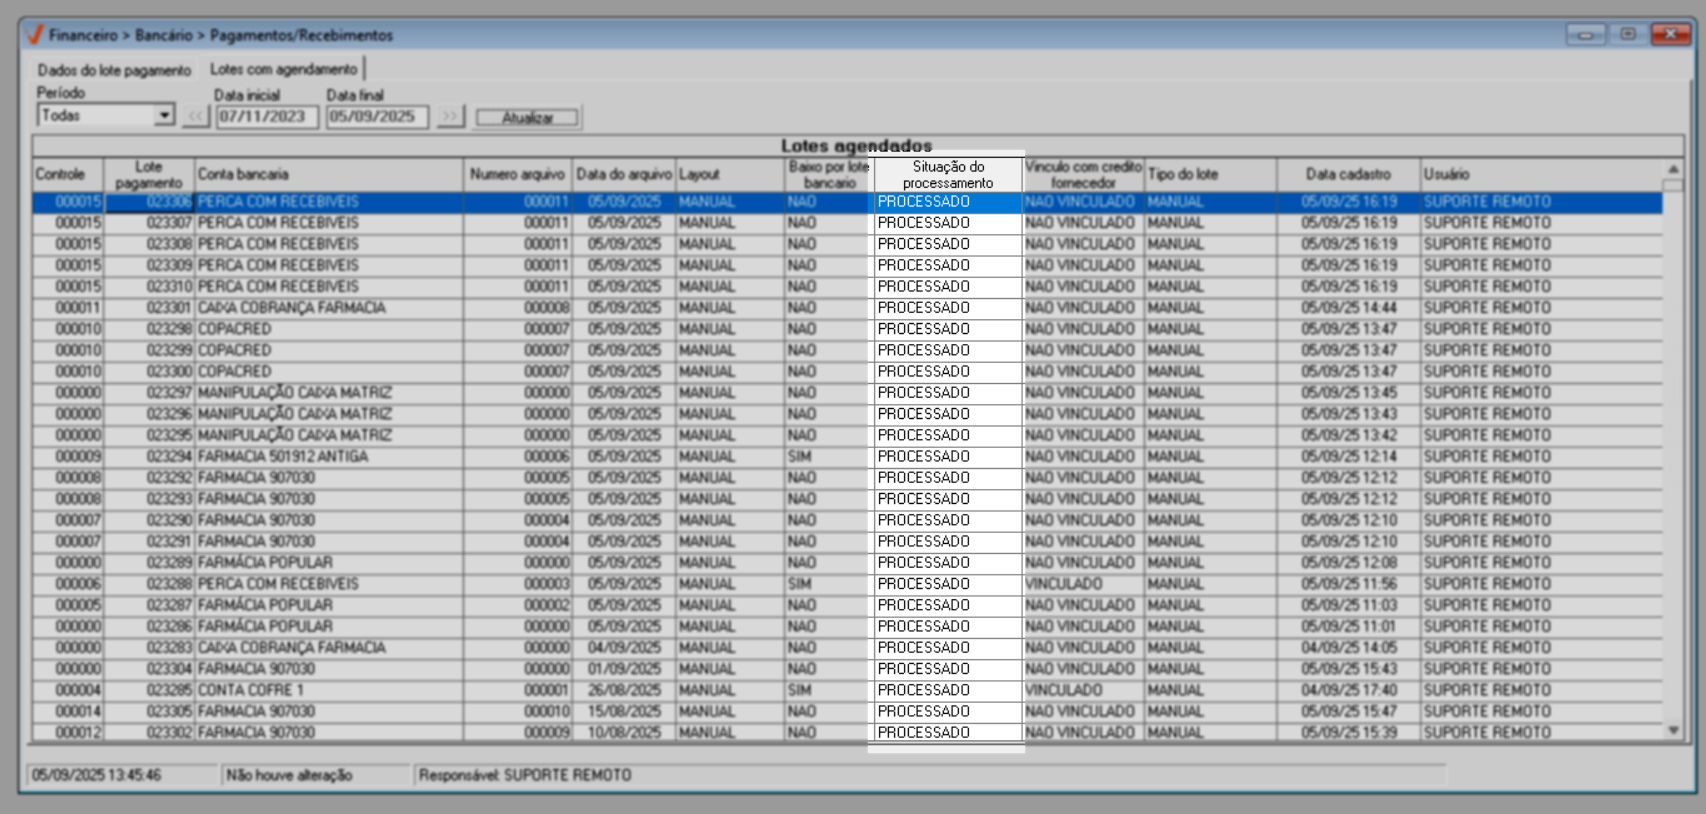The width and height of the screenshot is (1706, 814).
Task: Click the 26/08/2025 file date cell
Action: tap(624, 690)
